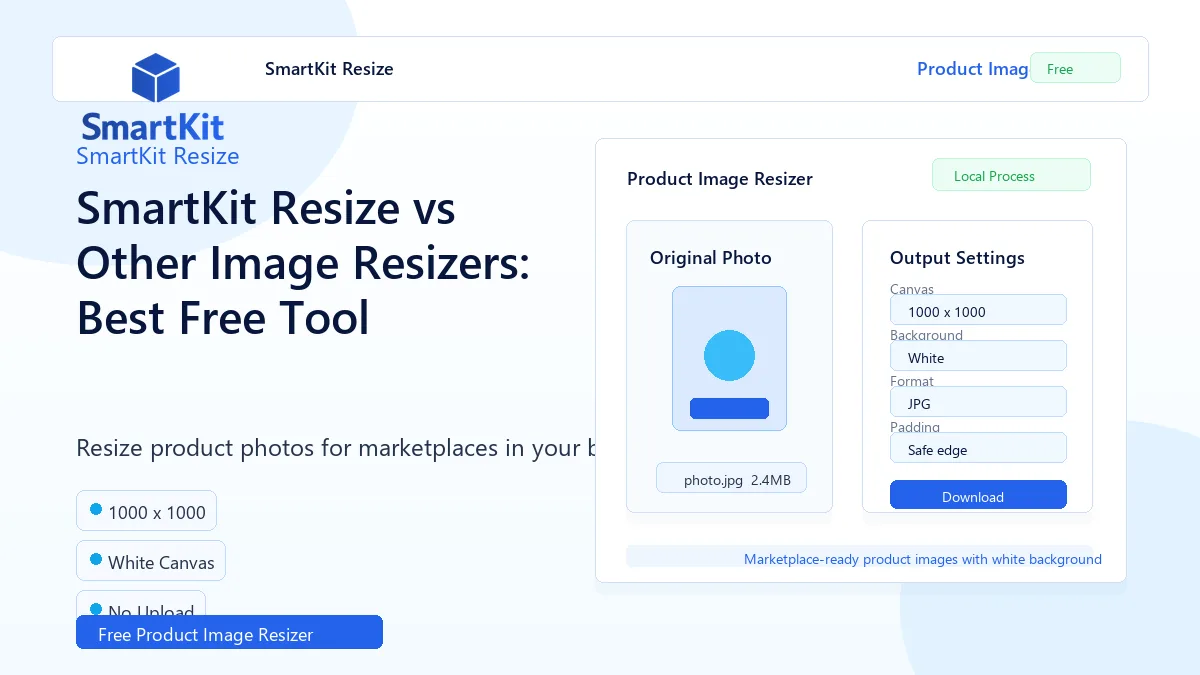Open the Product Image nav link

pyautogui.click(x=973, y=69)
